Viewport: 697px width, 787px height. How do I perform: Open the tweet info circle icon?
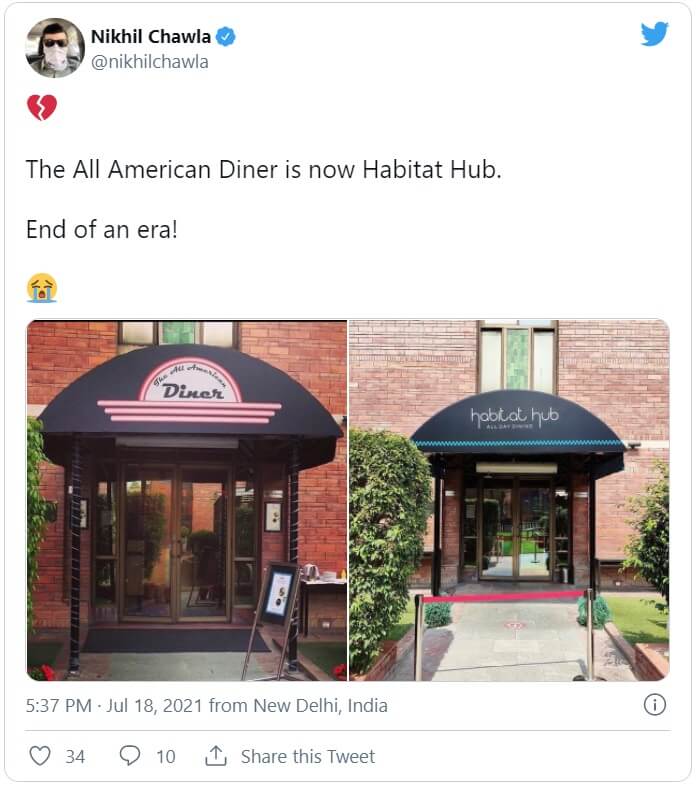tap(654, 705)
